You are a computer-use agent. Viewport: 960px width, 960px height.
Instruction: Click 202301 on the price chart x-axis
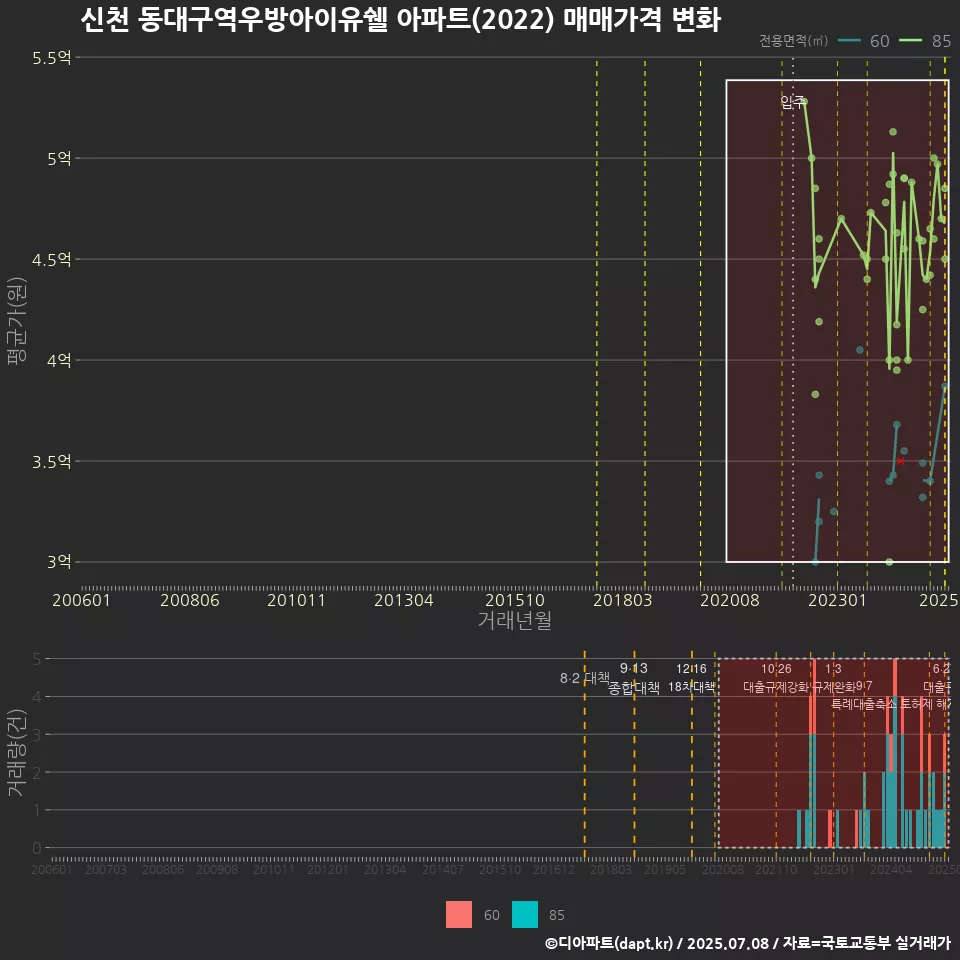(x=838, y=600)
